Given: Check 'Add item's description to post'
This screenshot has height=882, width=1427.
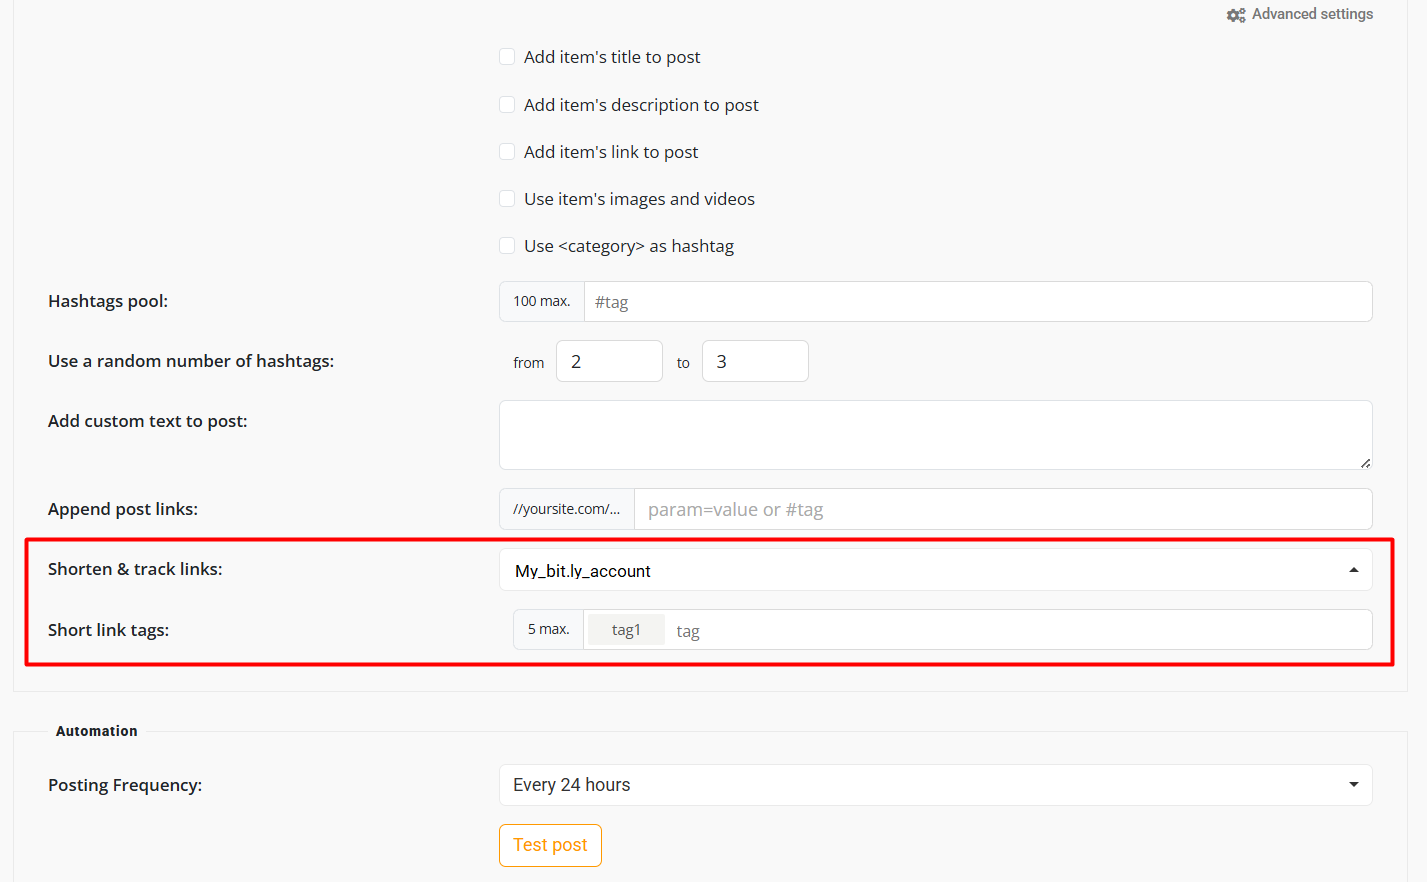Looking at the screenshot, I should 507,105.
